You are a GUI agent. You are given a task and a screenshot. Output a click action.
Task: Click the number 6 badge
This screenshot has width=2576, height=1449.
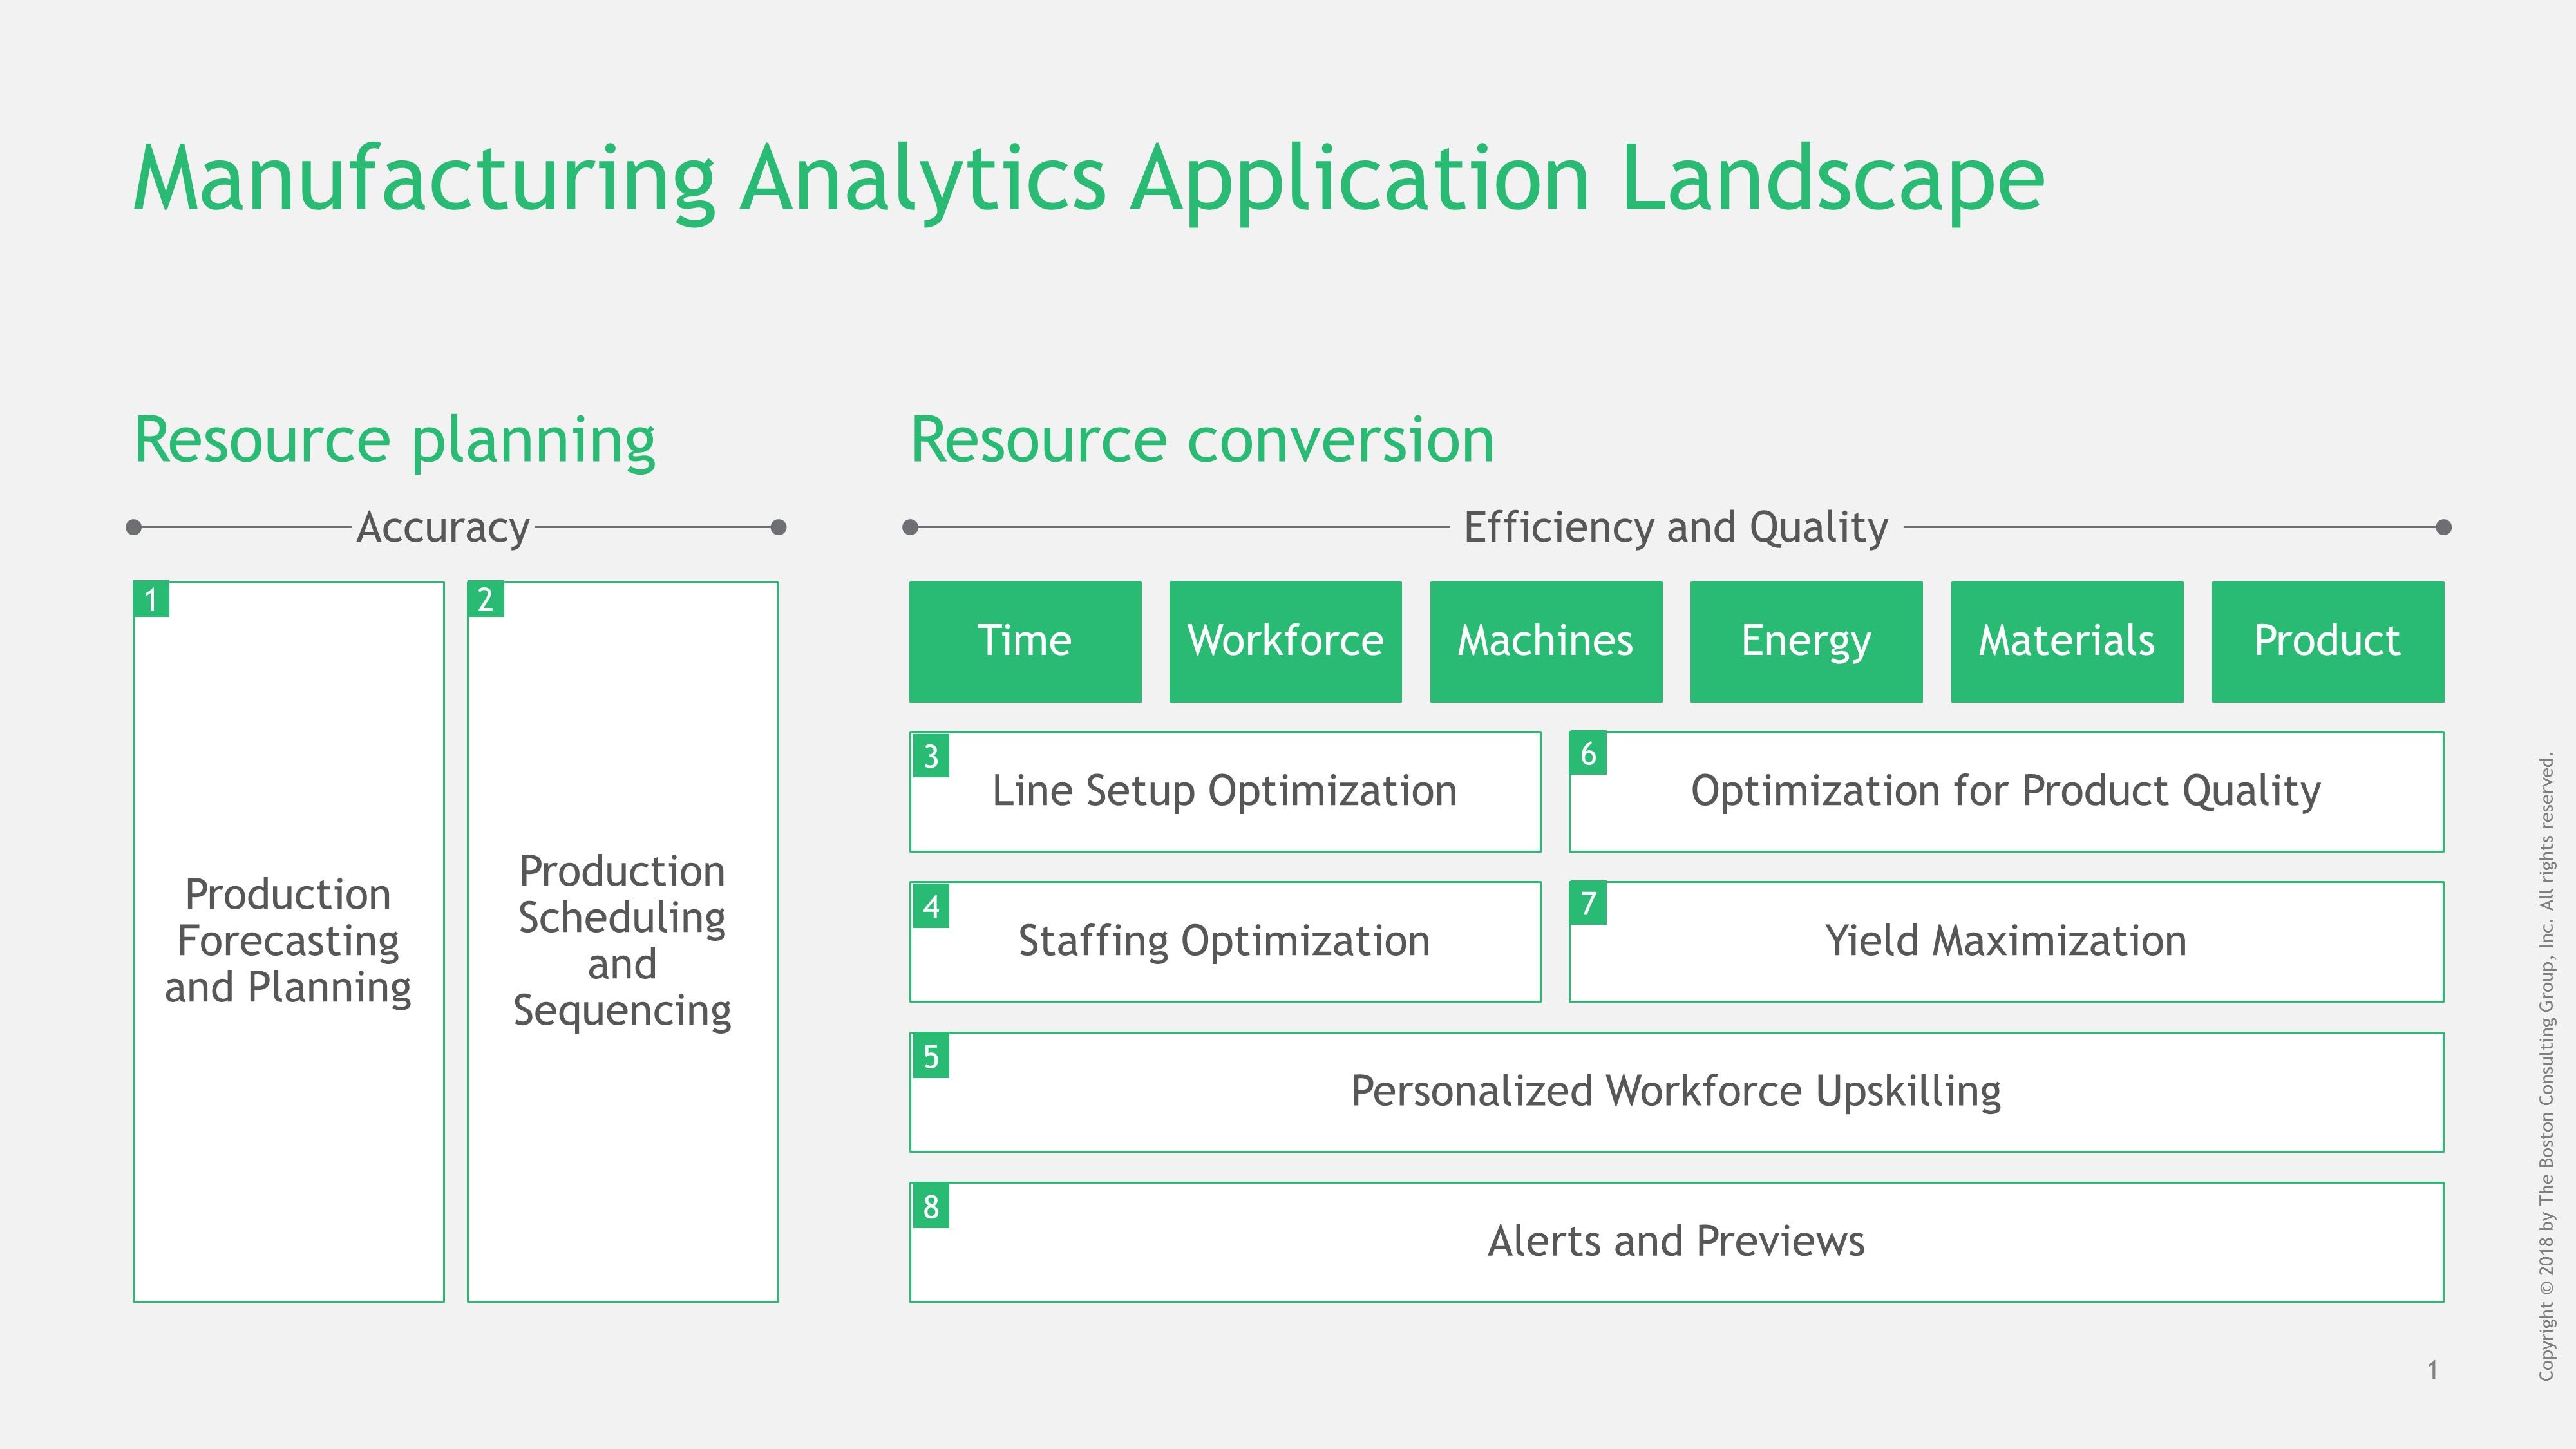1588,753
